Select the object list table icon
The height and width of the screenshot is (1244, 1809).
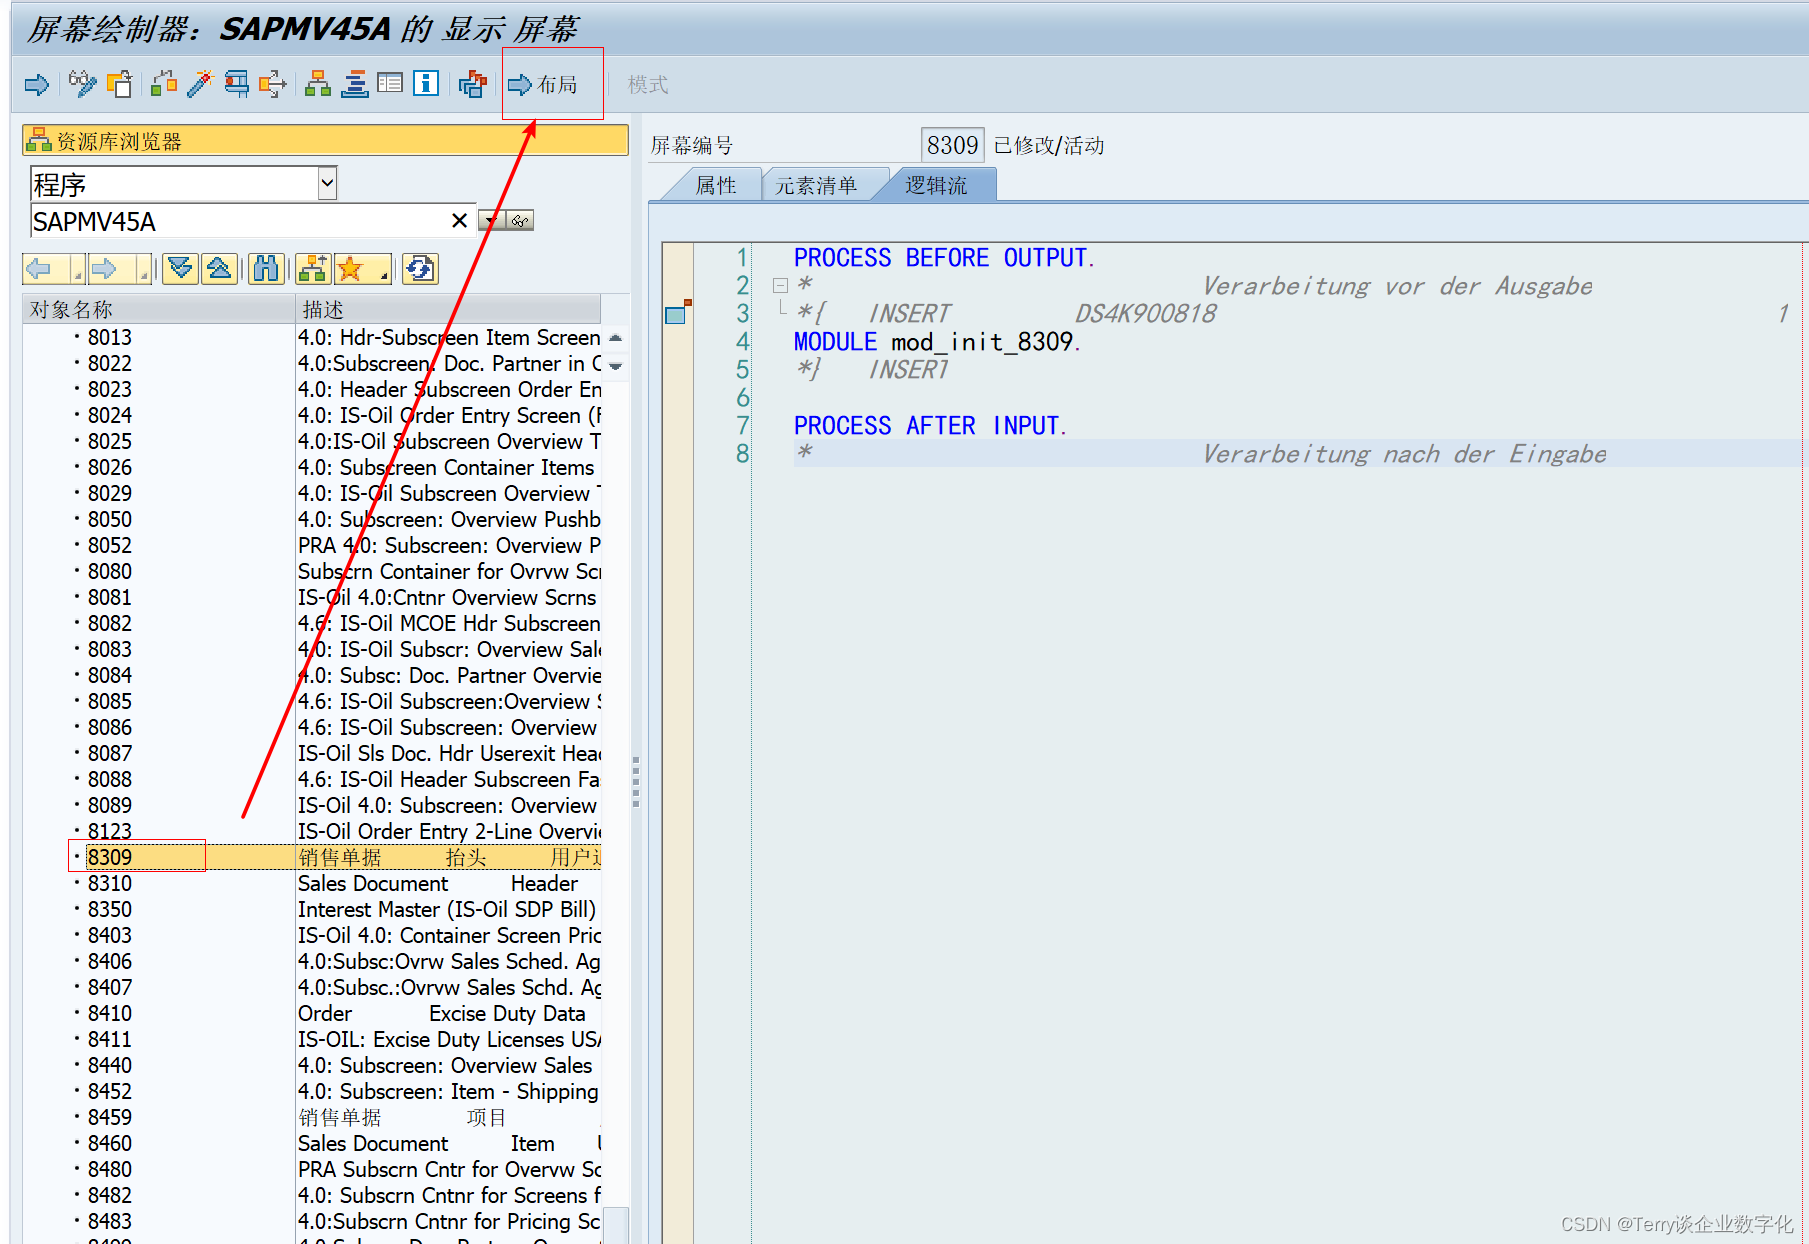click(x=389, y=84)
